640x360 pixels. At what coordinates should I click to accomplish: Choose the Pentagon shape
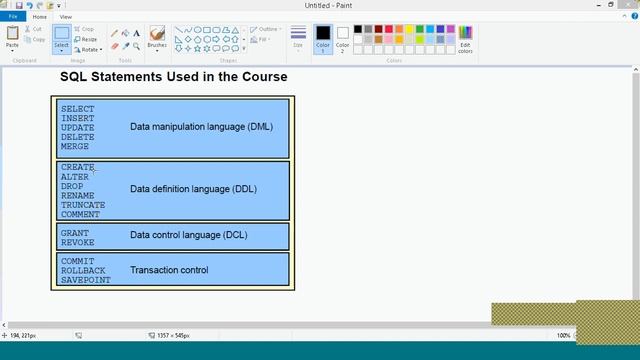click(198, 40)
